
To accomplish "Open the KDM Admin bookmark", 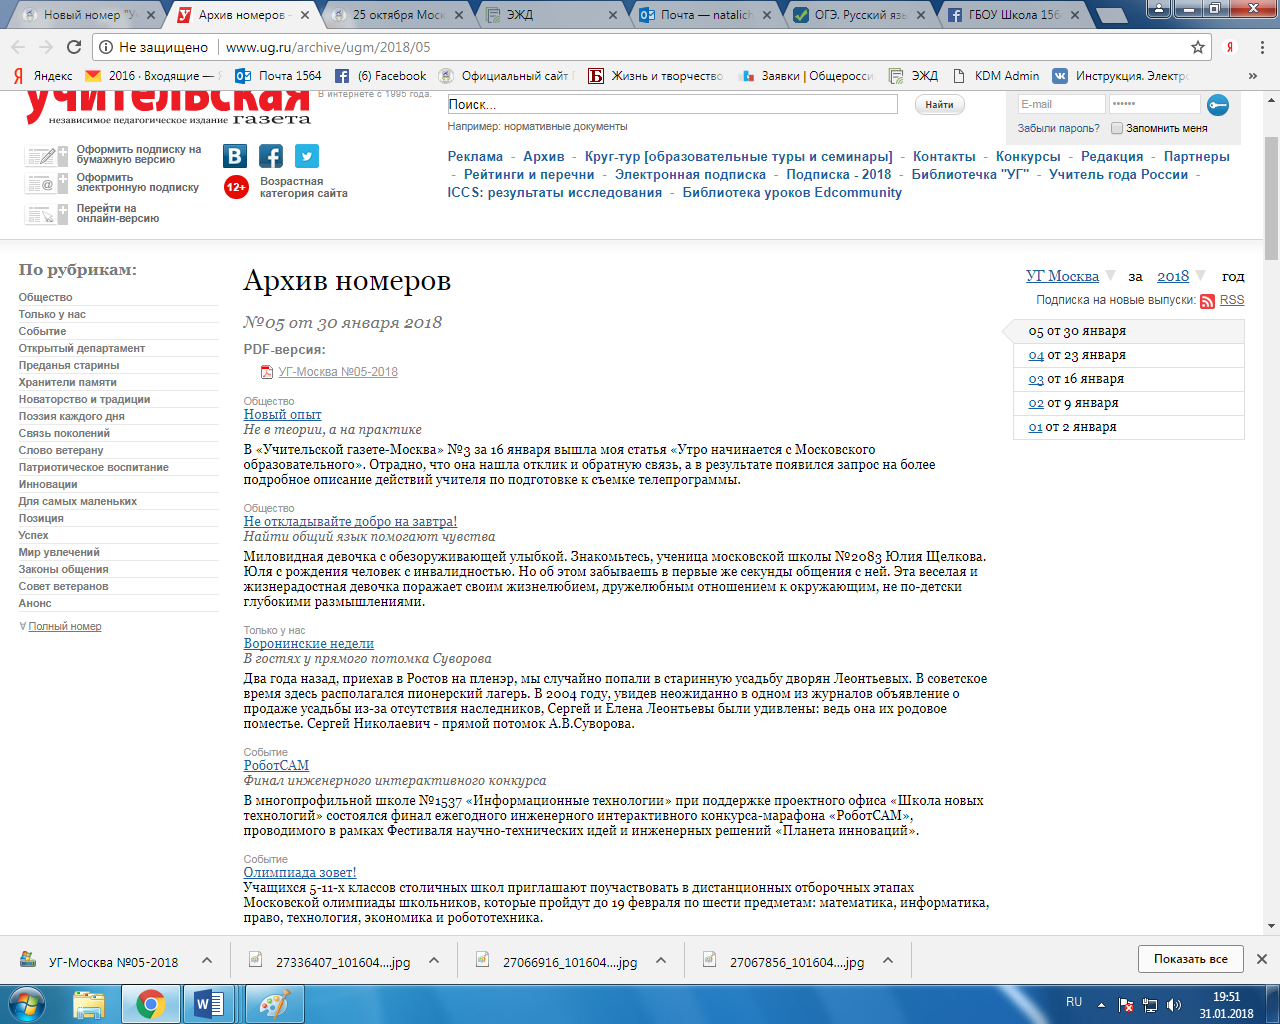I will 996,76.
